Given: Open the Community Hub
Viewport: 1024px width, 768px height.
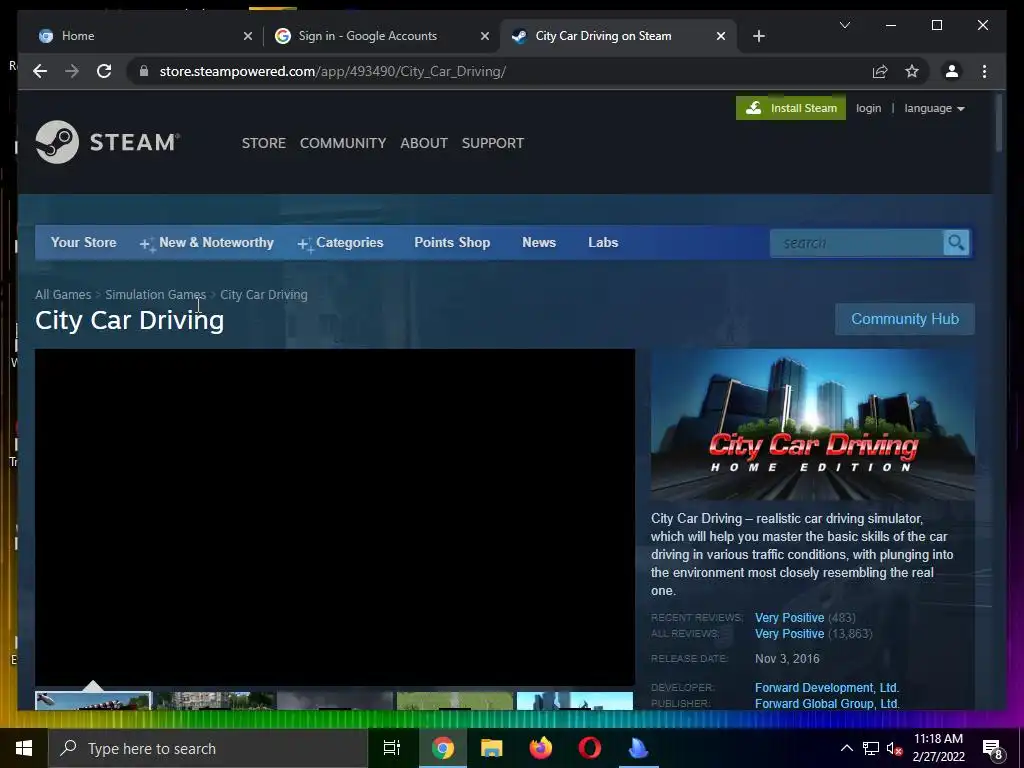Looking at the screenshot, I should click(904, 319).
